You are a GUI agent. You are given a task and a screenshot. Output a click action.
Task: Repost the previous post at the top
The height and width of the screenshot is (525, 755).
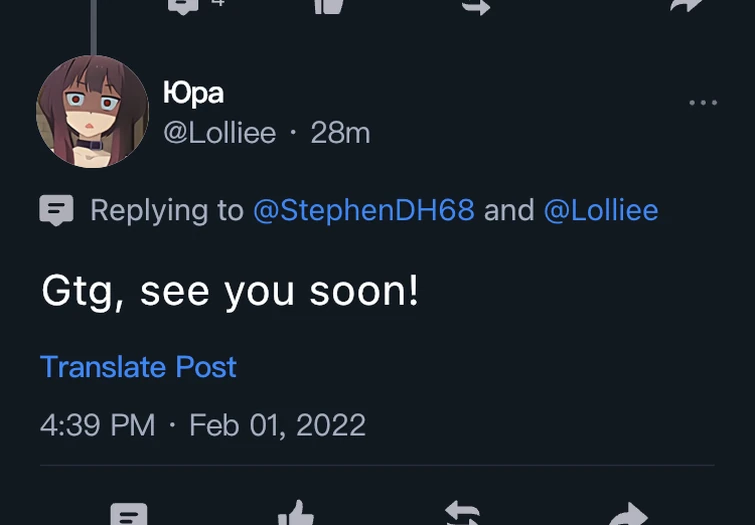pos(475,6)
